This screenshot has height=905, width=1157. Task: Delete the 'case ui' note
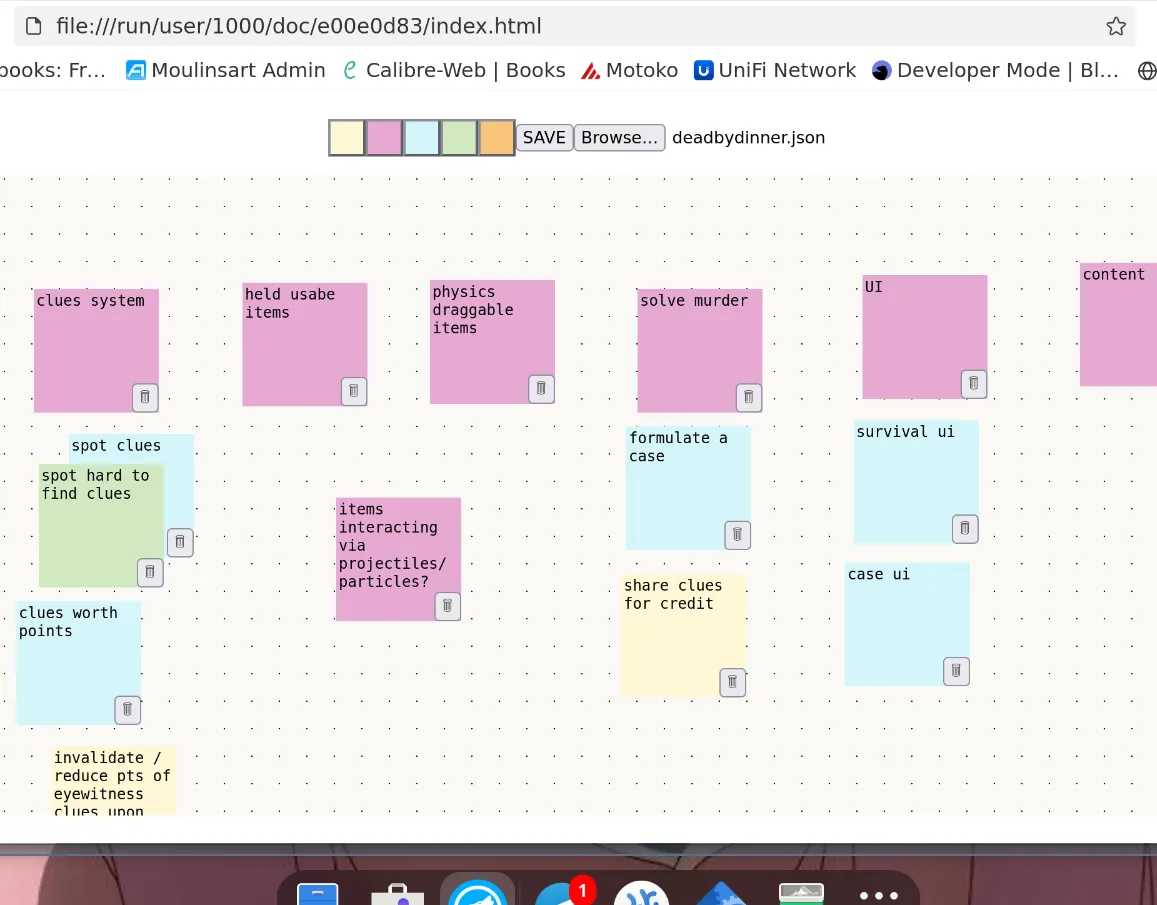tap(956, 670)
